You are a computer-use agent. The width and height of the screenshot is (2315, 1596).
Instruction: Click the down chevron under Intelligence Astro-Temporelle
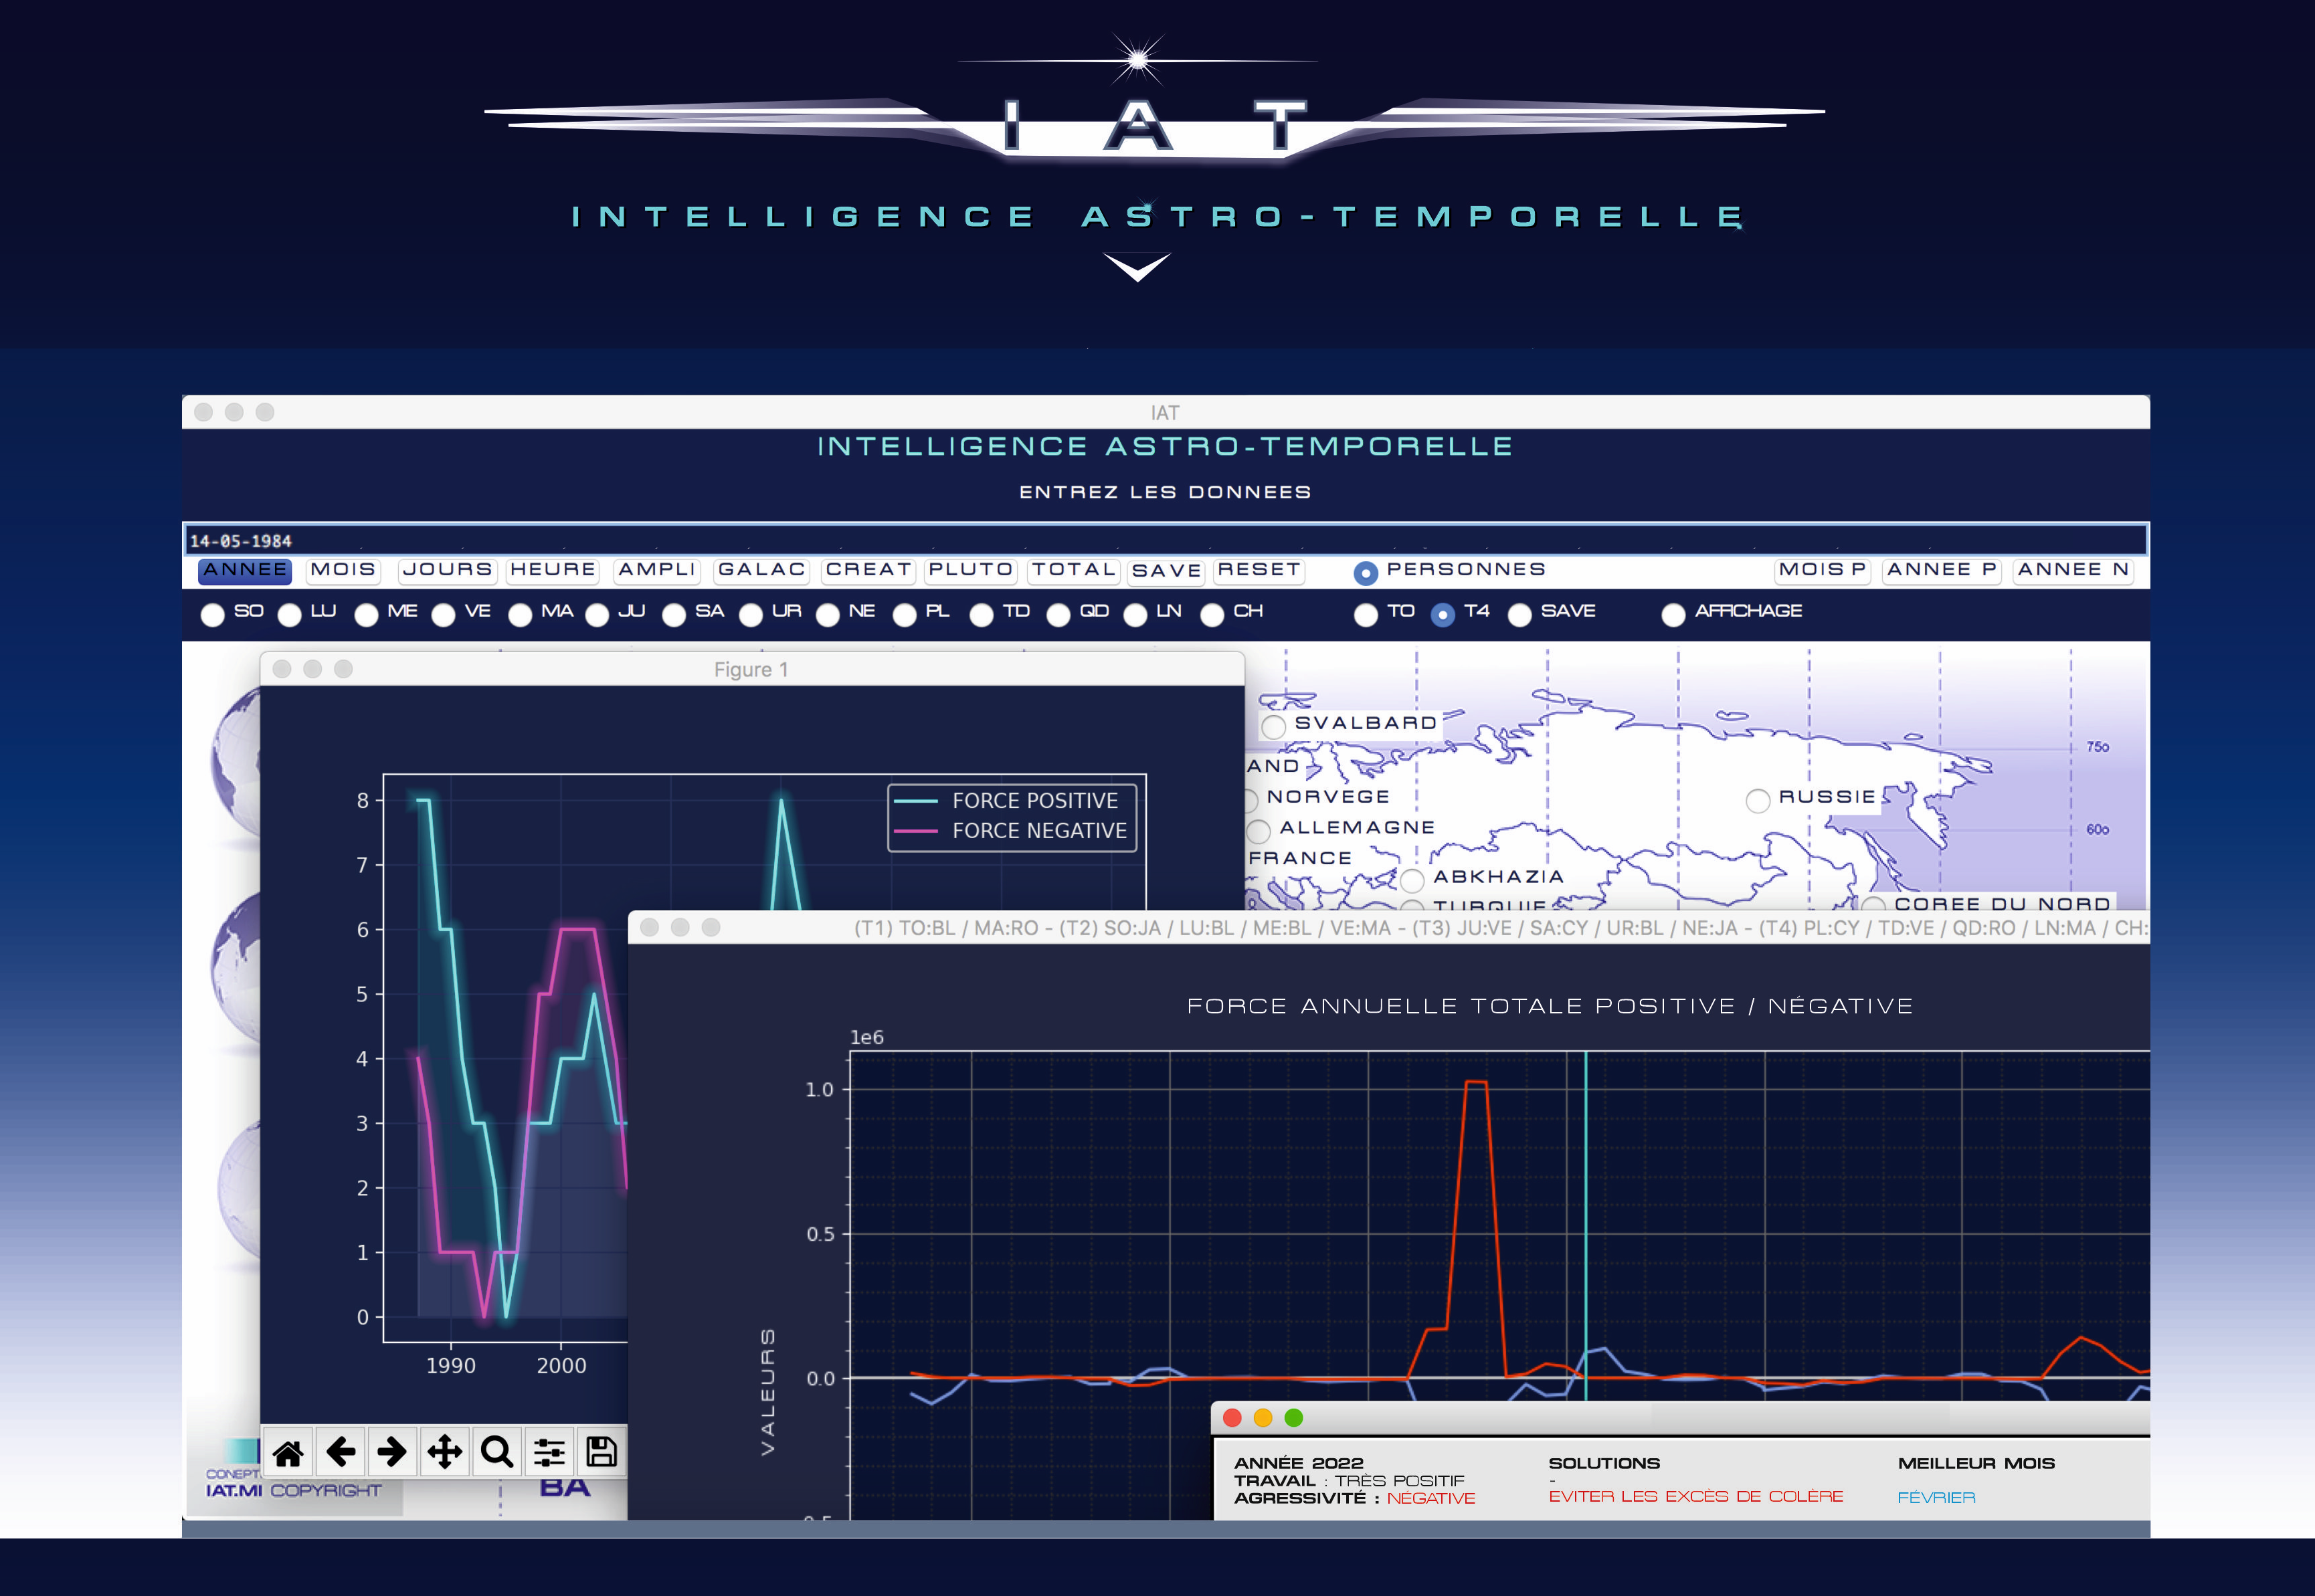(x=1137, y=267)
